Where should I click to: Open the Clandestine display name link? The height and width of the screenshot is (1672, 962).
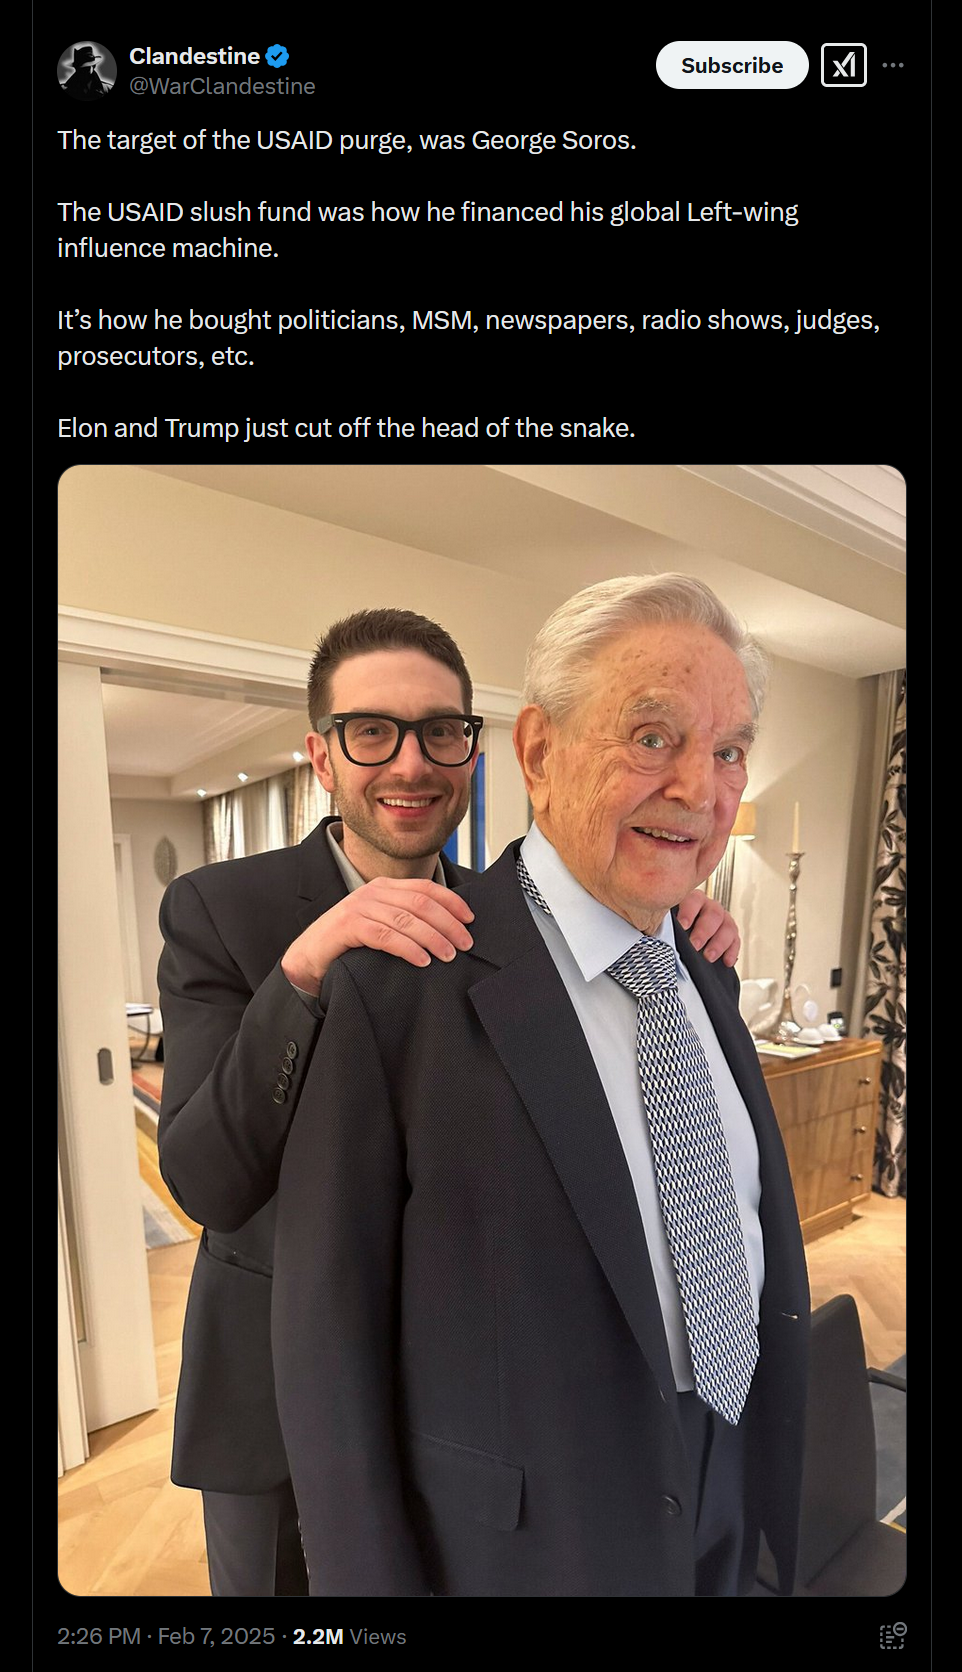point(195,56)
